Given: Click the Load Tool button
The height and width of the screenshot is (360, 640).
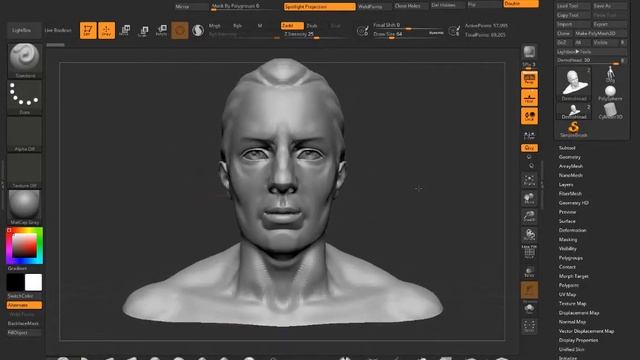Looking at the screenshot, I should pos(573,6).
